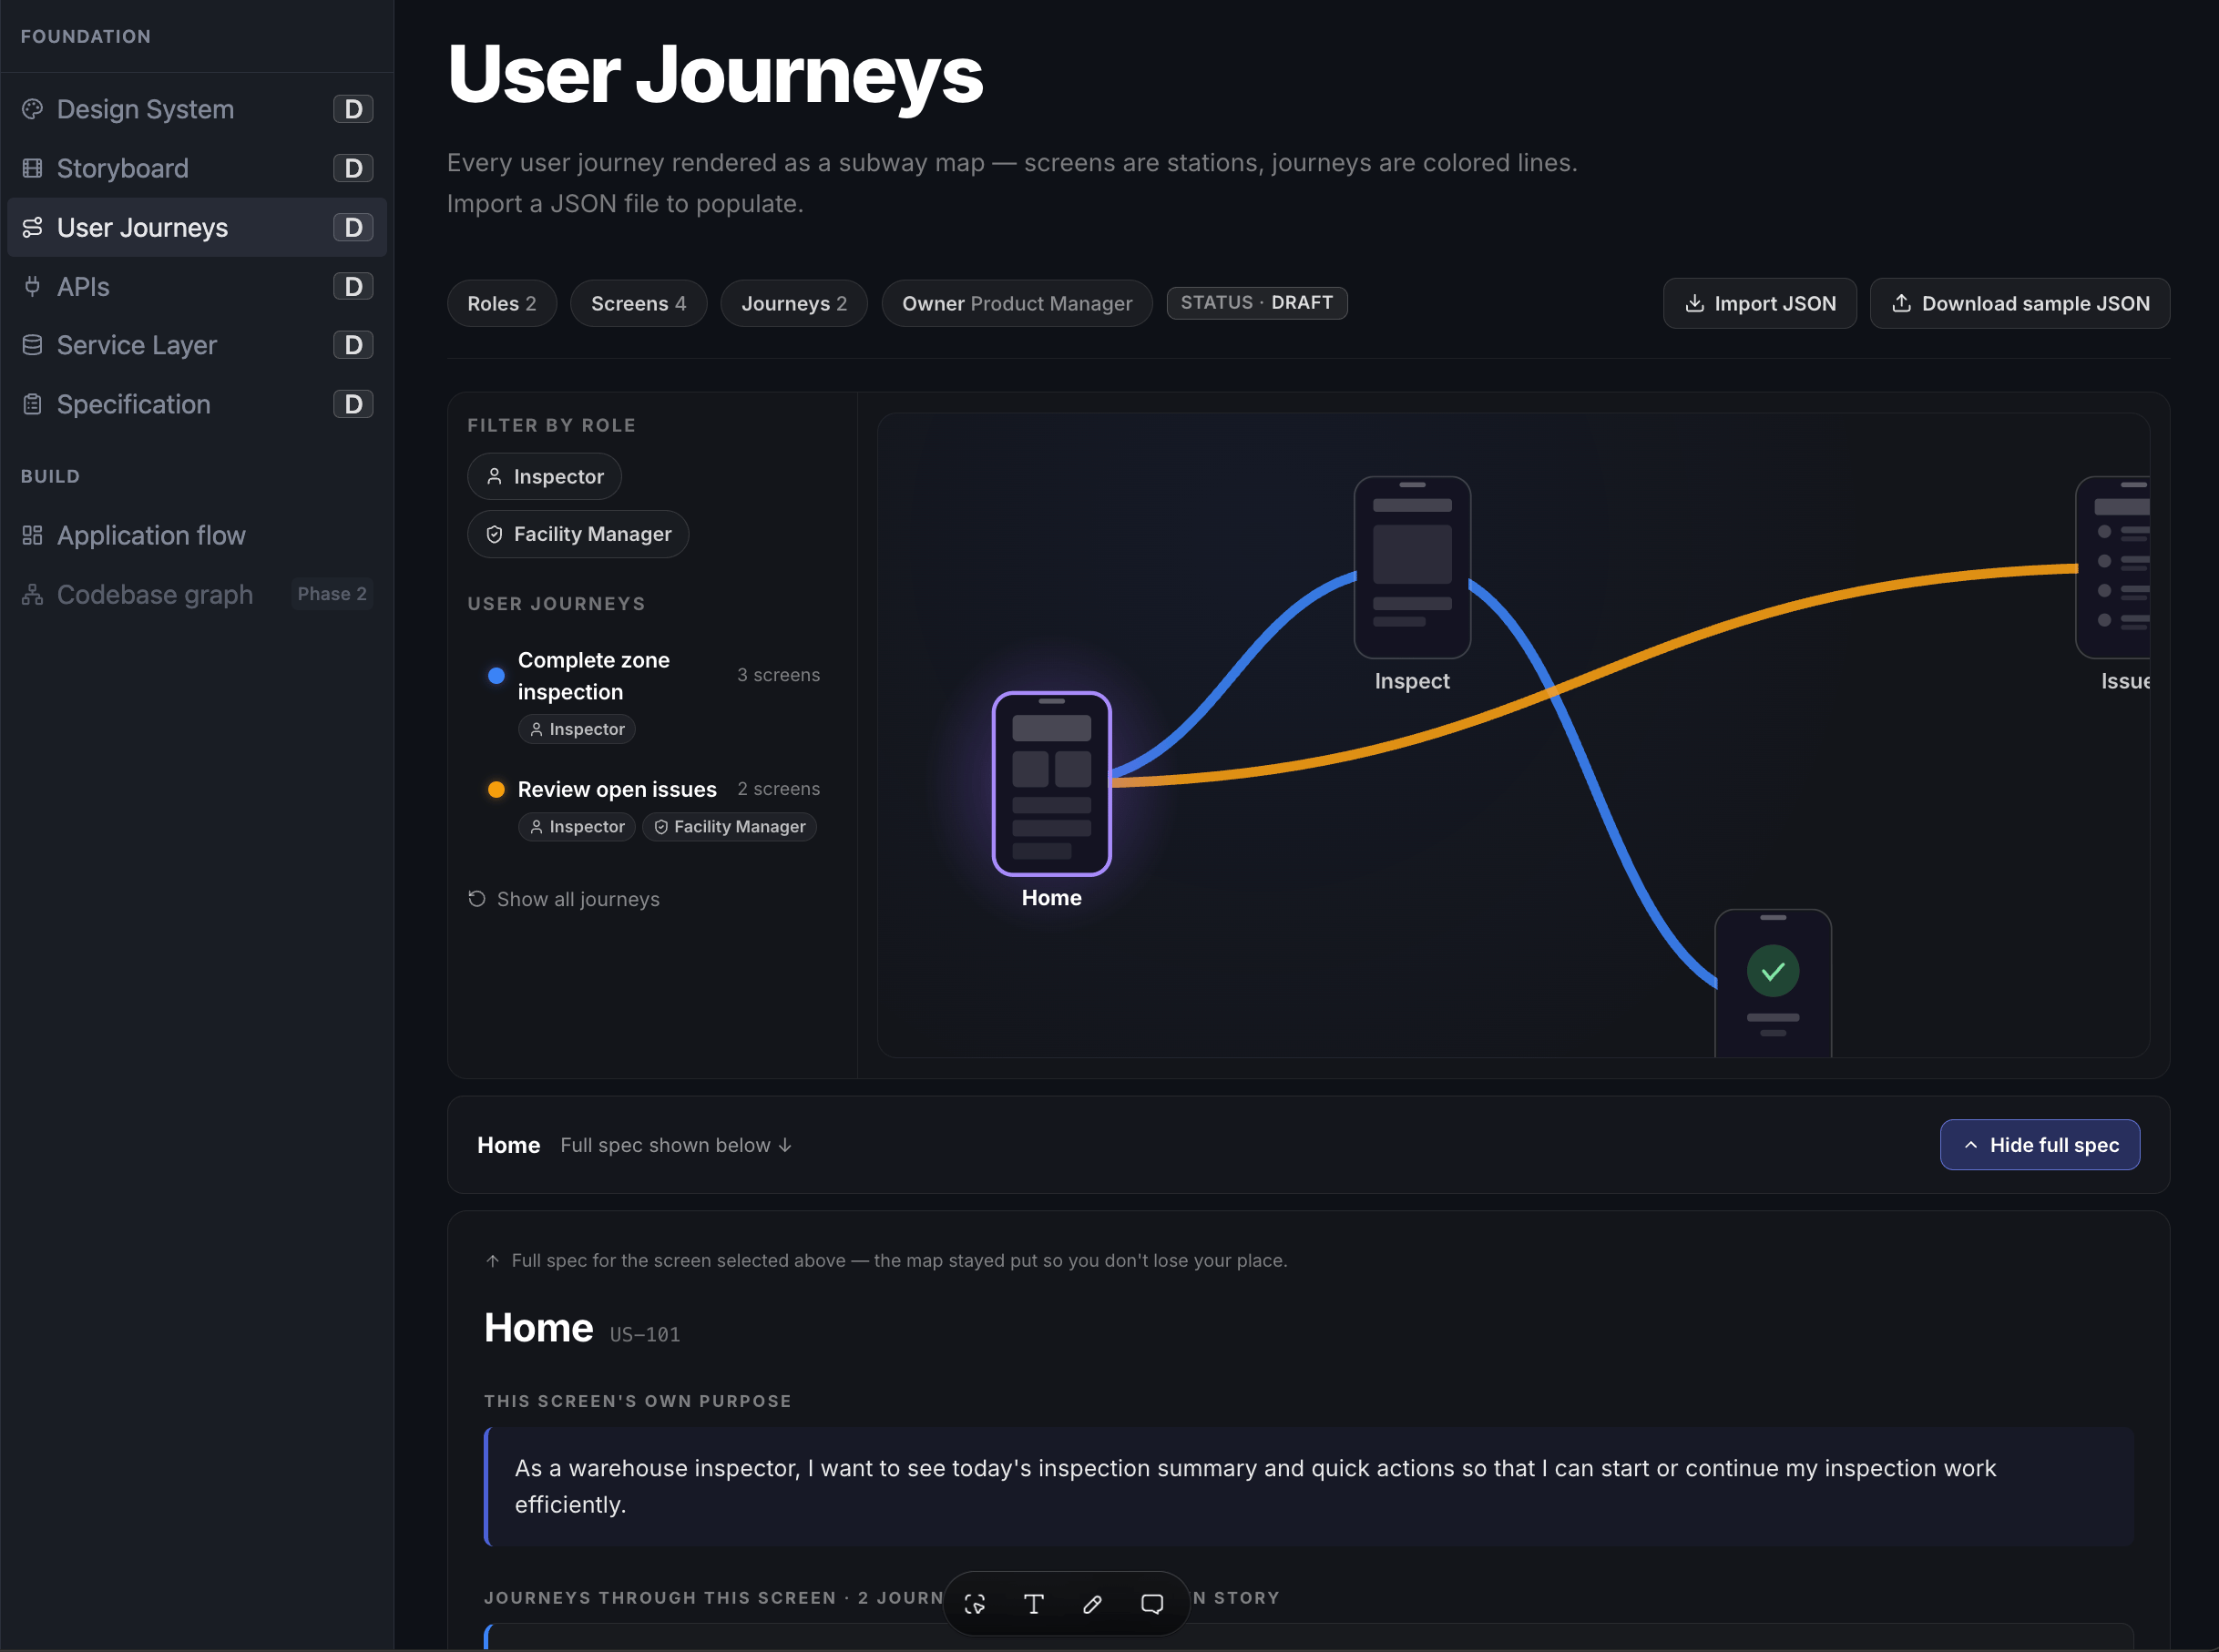Select the lasso selection tool in bottom toolbar
2219x1652 pixels.
click(975, 1603)
